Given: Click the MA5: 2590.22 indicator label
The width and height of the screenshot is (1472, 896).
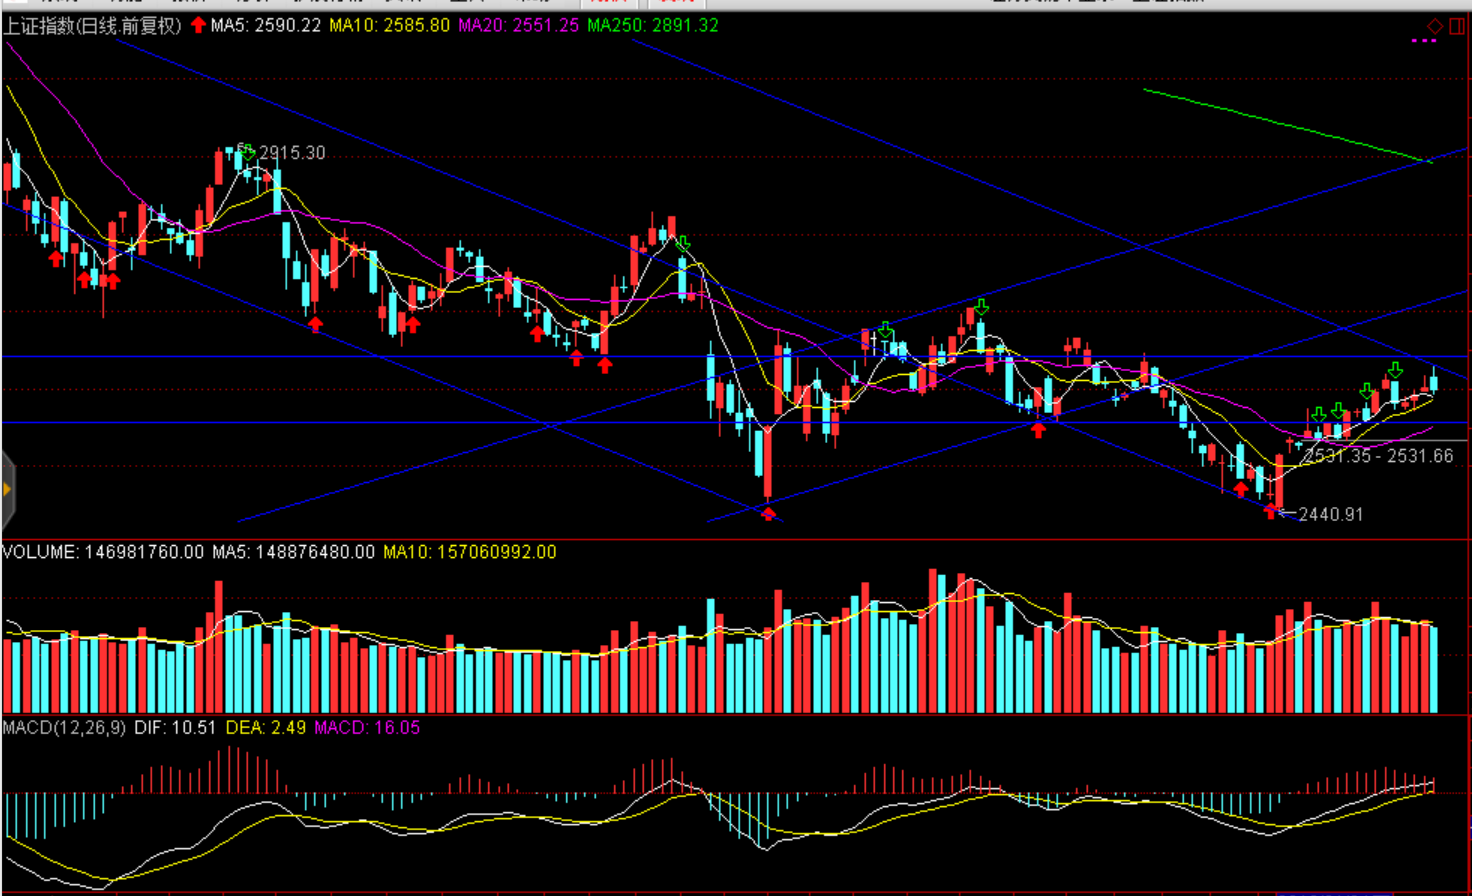Looking at the screenshot, I should tap(265, 25).
